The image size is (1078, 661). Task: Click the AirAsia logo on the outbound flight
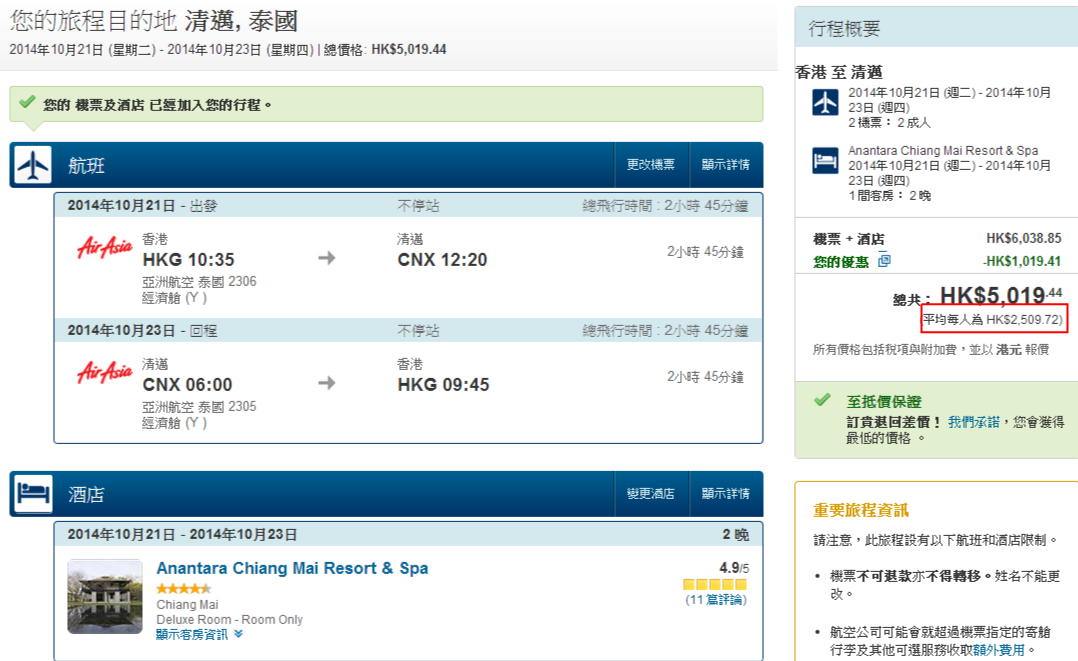pos(105,248)
